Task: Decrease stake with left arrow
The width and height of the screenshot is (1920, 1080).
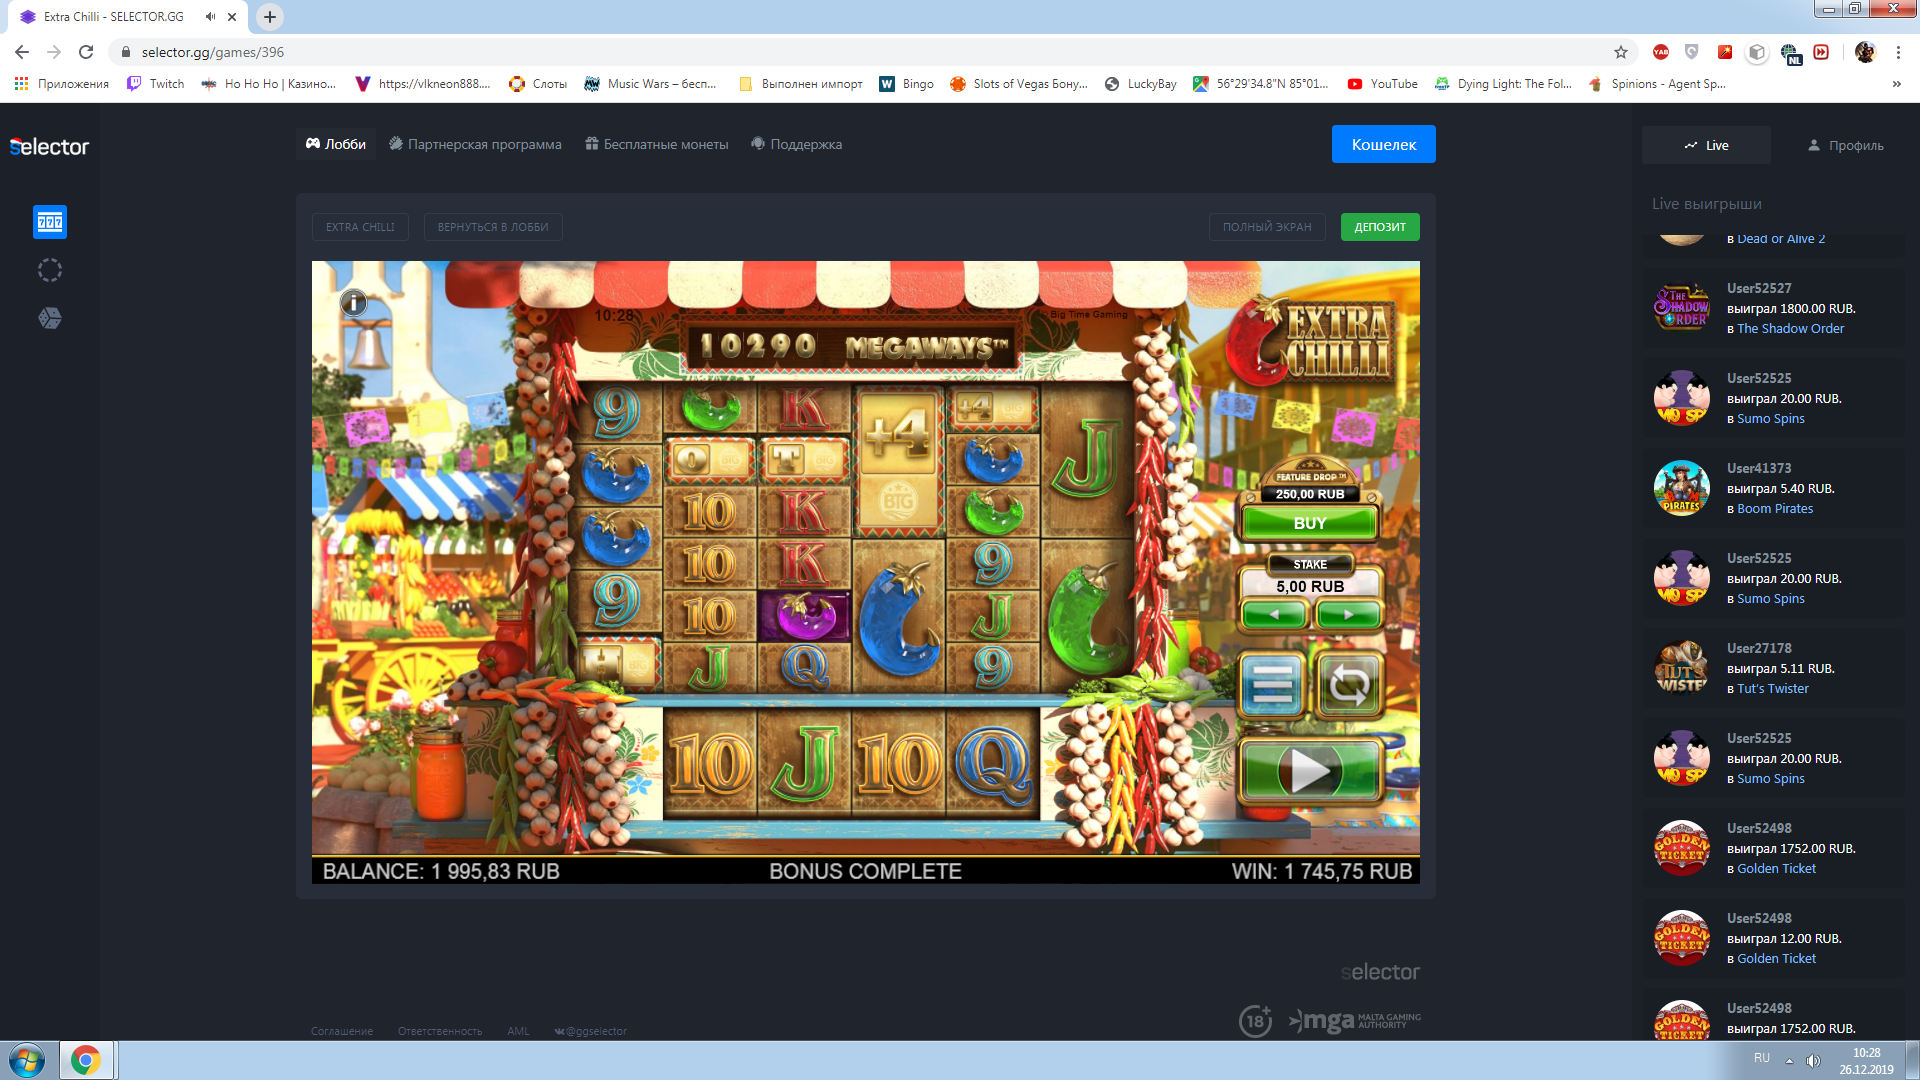Action: (x=1274, y=615)
